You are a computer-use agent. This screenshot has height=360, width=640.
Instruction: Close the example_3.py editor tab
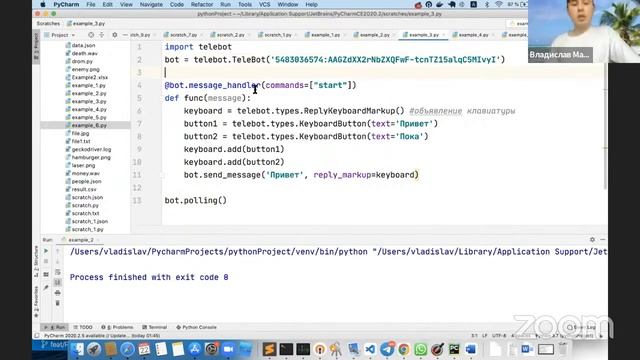(444, 35)
